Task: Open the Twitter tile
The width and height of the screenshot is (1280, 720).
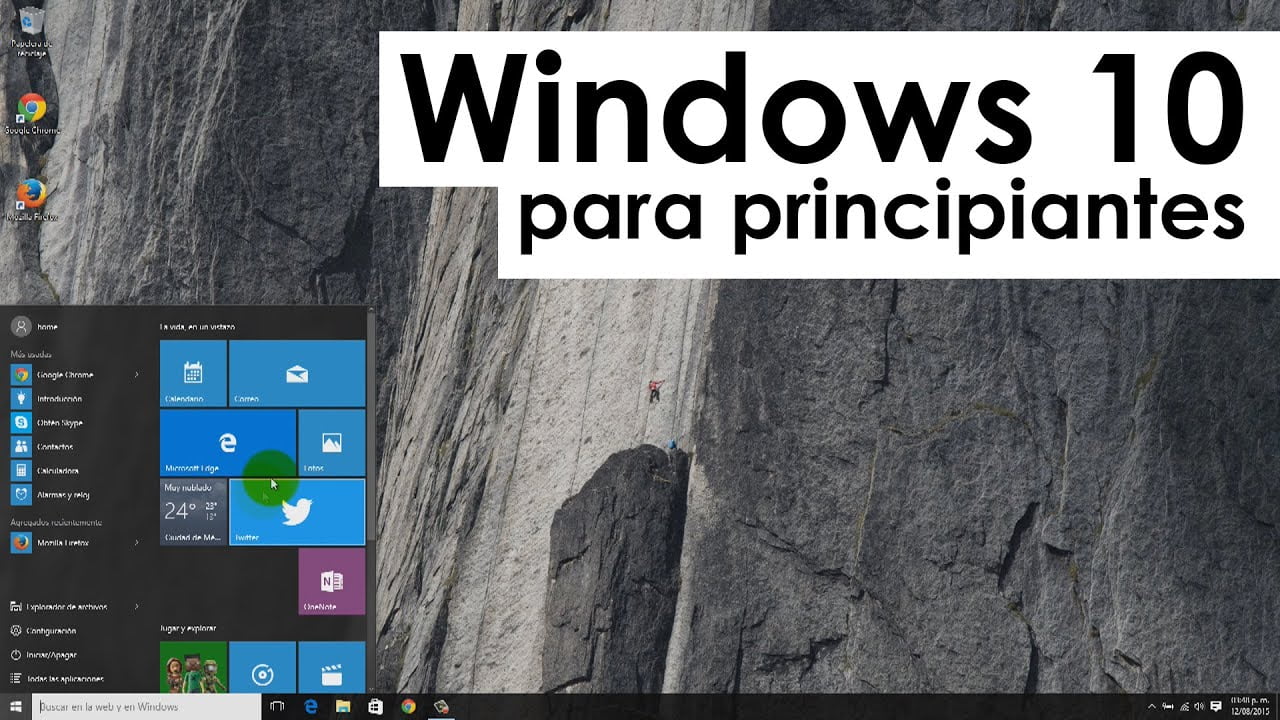Action: tap(297, 511)
